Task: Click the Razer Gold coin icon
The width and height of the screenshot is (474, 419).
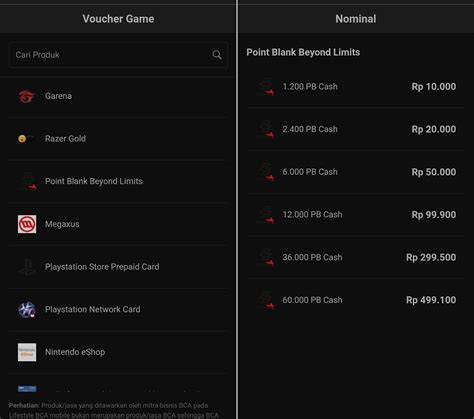Action: tap(22, 139)
